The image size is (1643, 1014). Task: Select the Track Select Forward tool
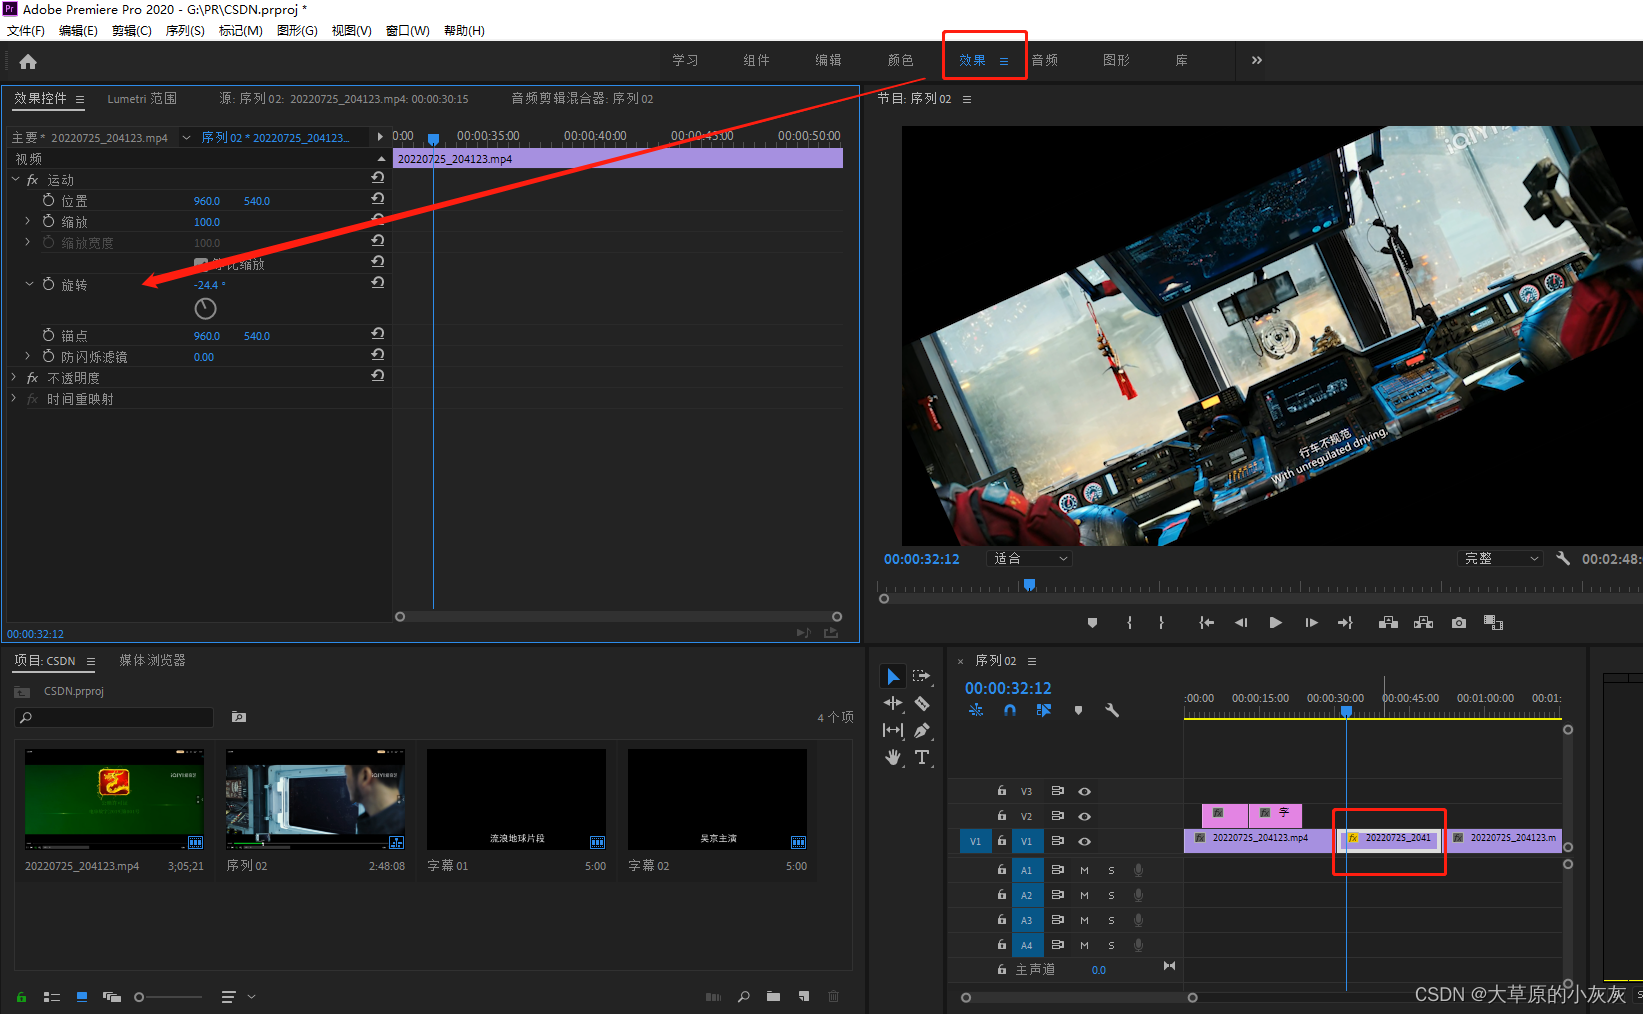coord(922,677)
